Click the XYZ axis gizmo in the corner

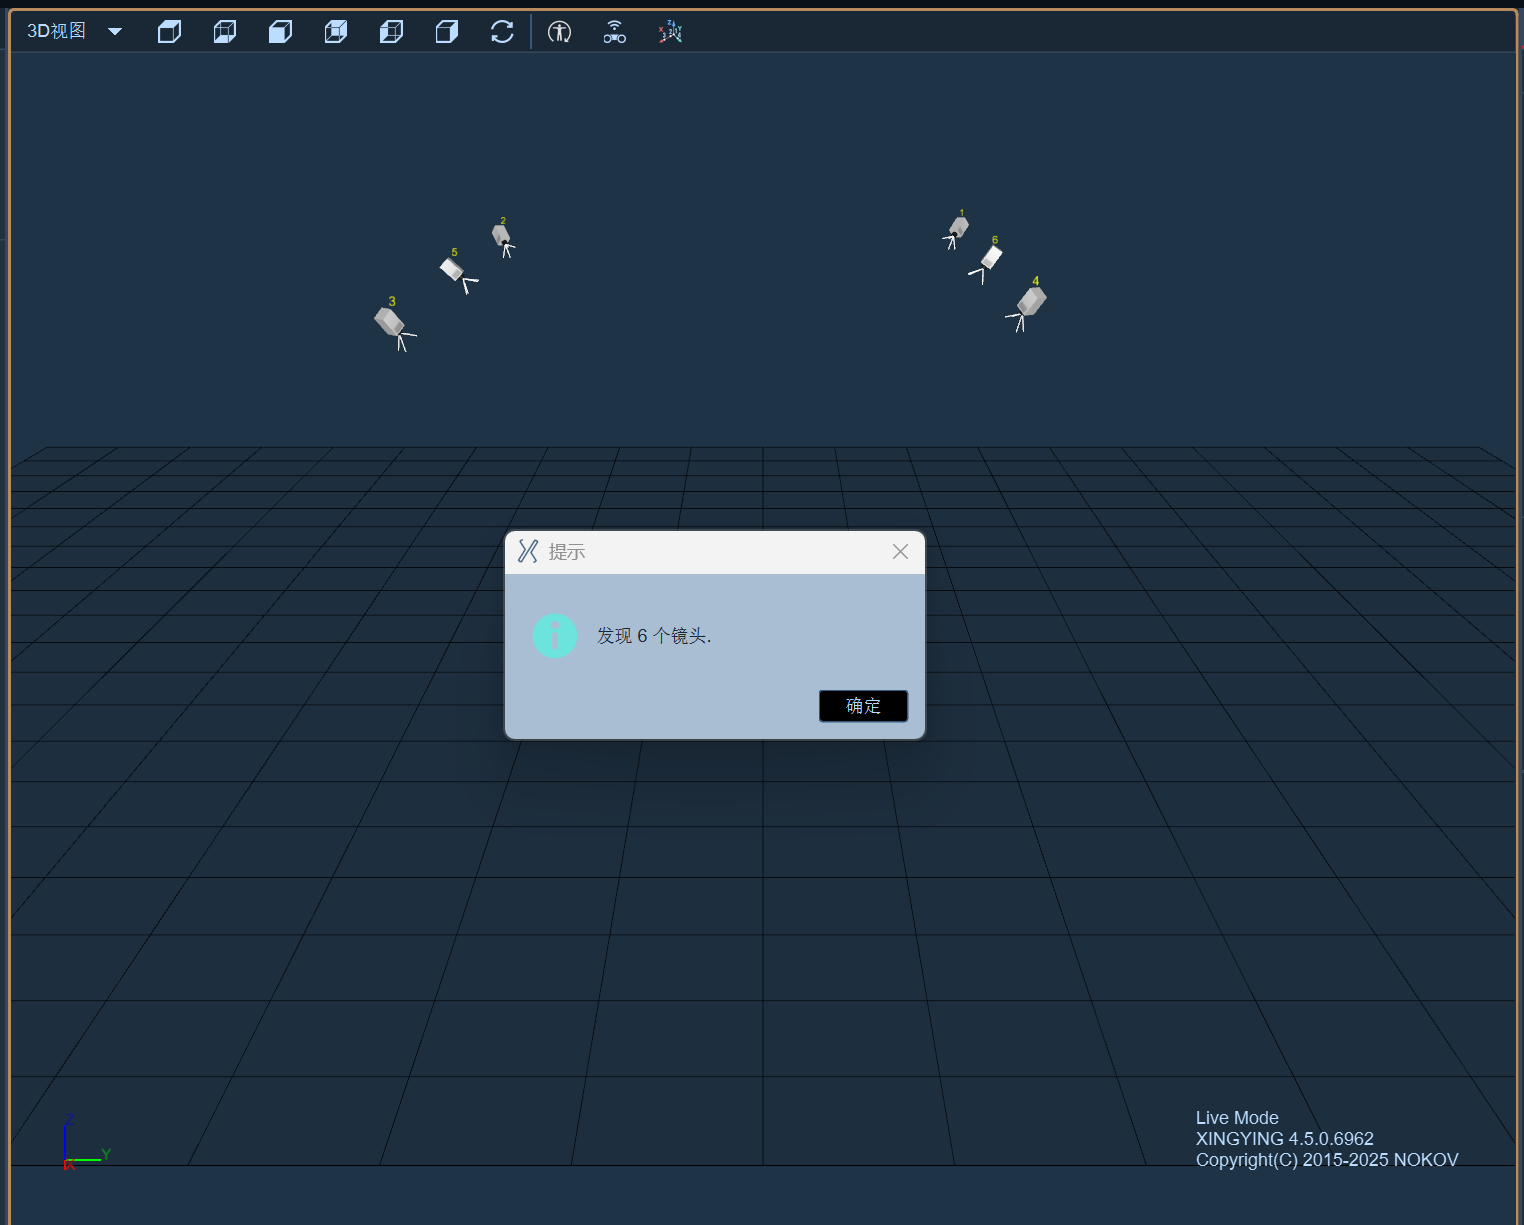[x=85, y=1142]
